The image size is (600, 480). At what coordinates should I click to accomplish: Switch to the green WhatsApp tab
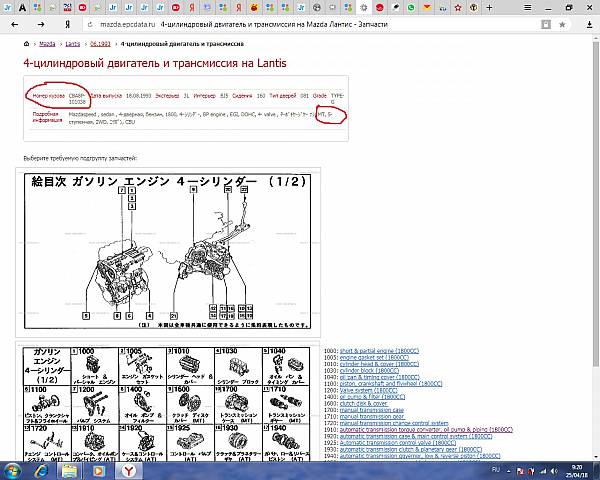click(x=411, y=7)
